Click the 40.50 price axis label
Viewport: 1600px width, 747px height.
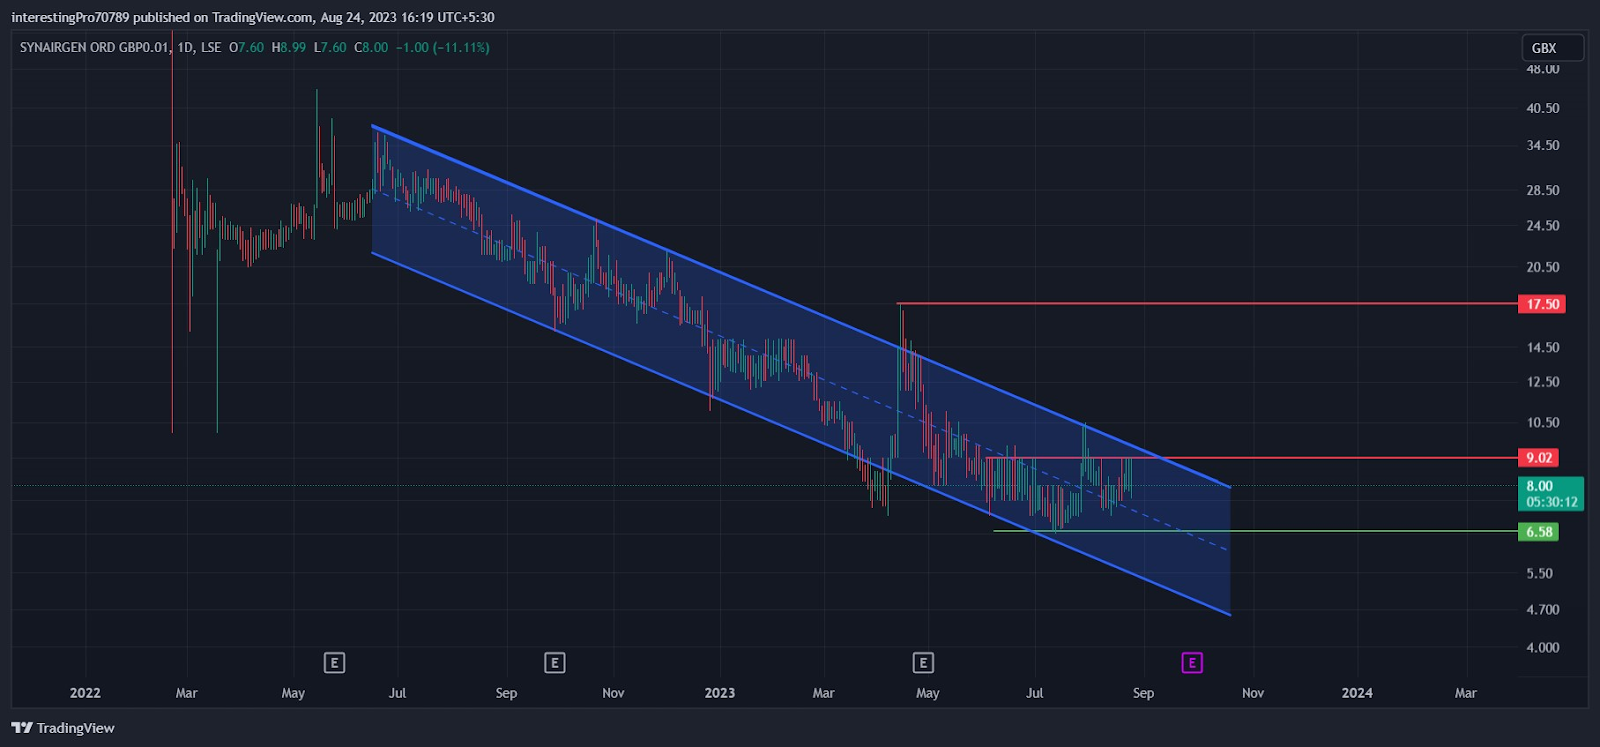(1543, 108)
